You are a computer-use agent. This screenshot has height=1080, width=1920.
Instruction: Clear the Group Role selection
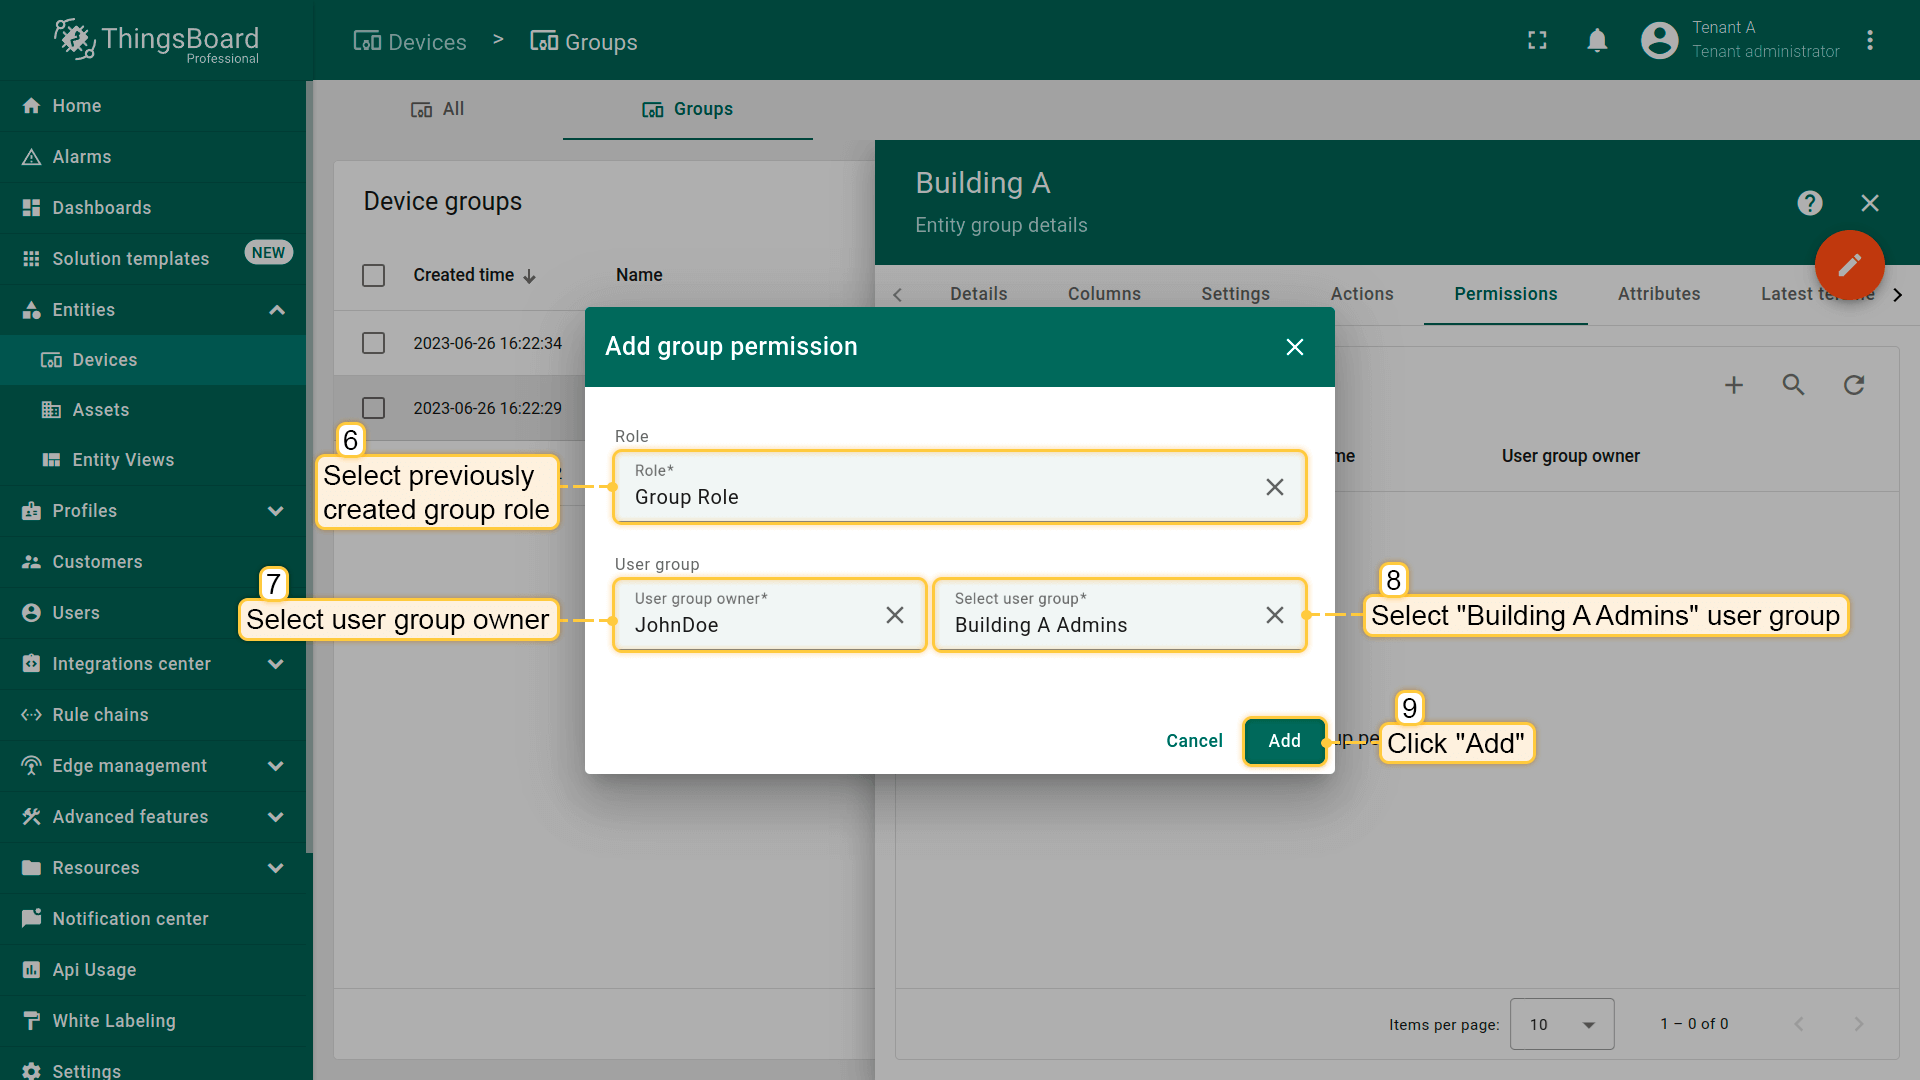pyautogui.click(x=1274, y=487)
